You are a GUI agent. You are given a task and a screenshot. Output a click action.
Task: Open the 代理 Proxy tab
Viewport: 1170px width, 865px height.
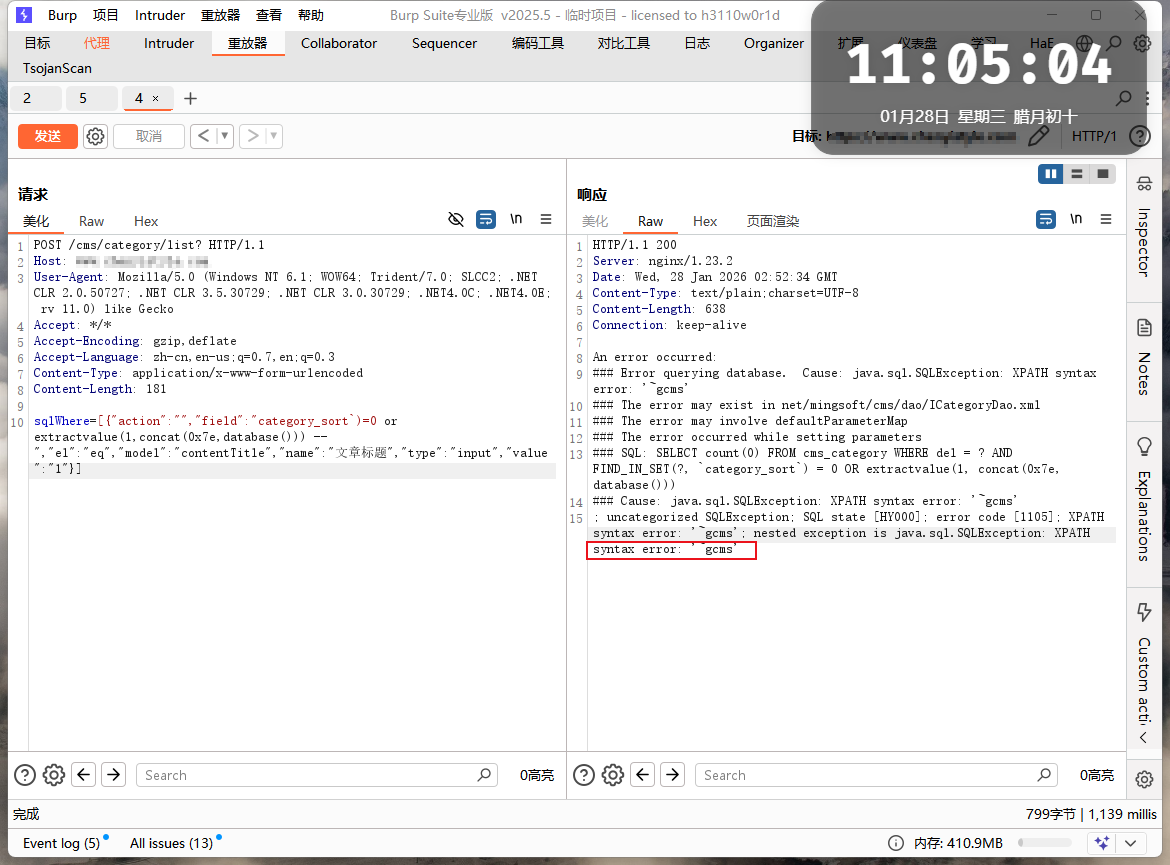point(96,43)
